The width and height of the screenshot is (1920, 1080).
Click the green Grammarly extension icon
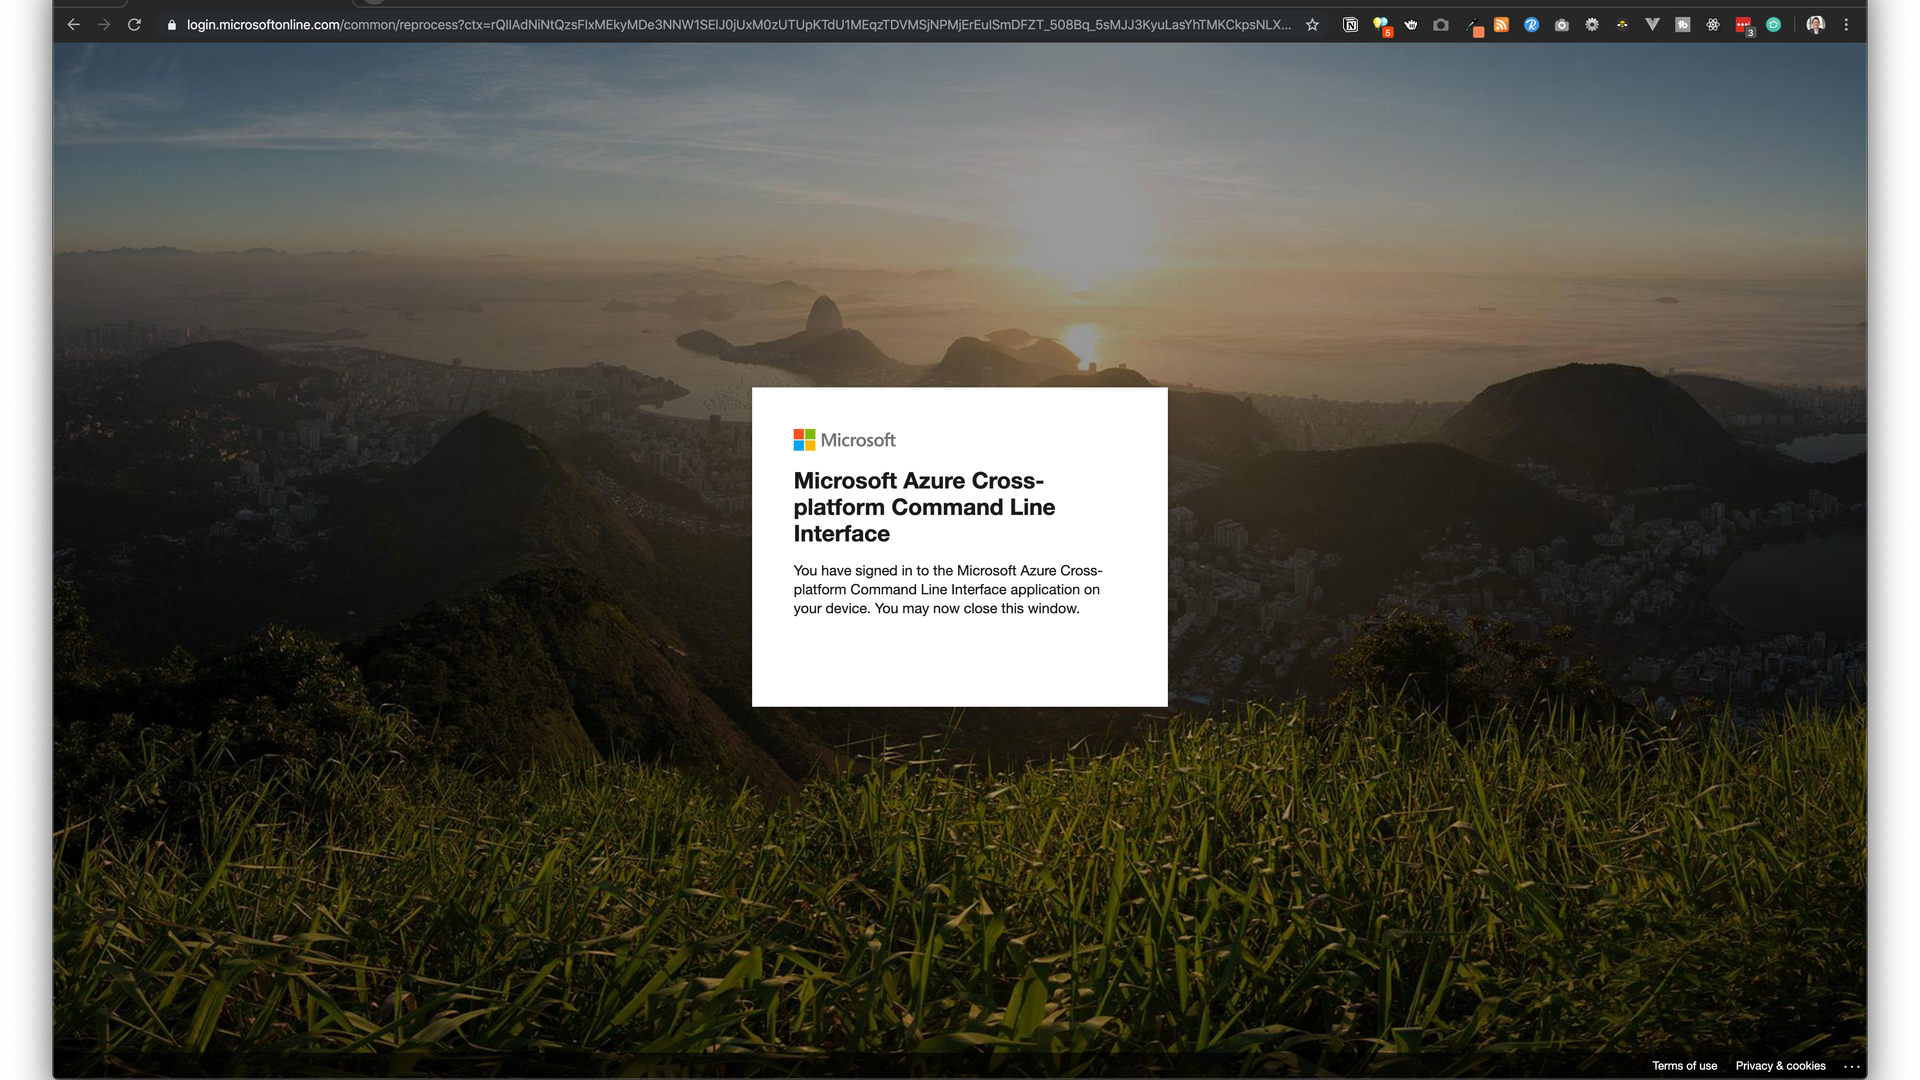(x=1773, y=25)
